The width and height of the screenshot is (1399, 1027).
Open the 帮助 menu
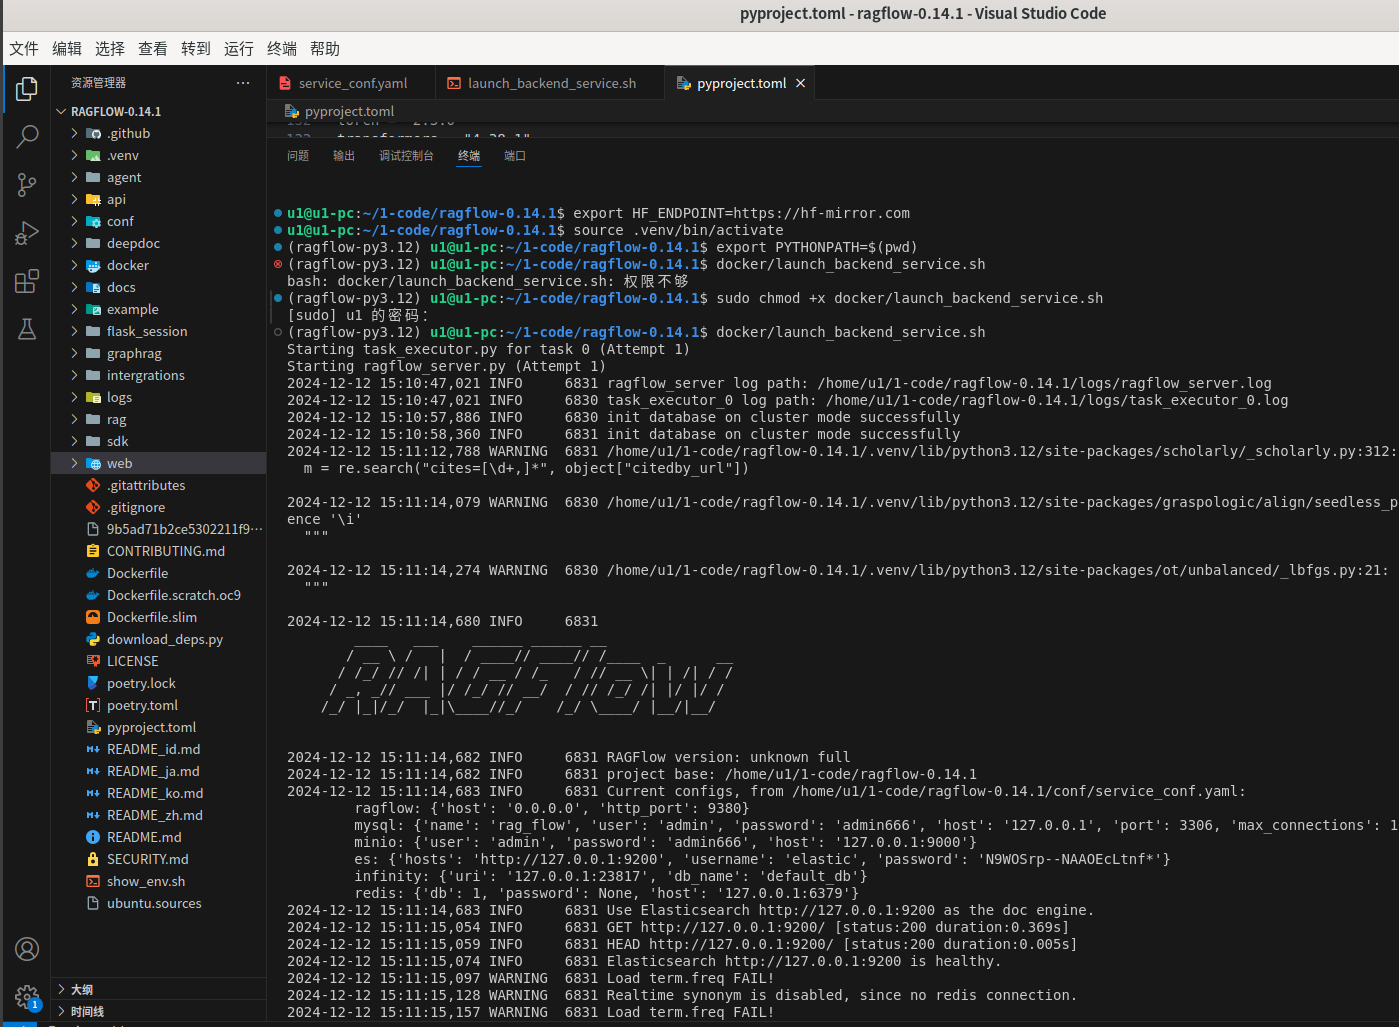[325, 48]
